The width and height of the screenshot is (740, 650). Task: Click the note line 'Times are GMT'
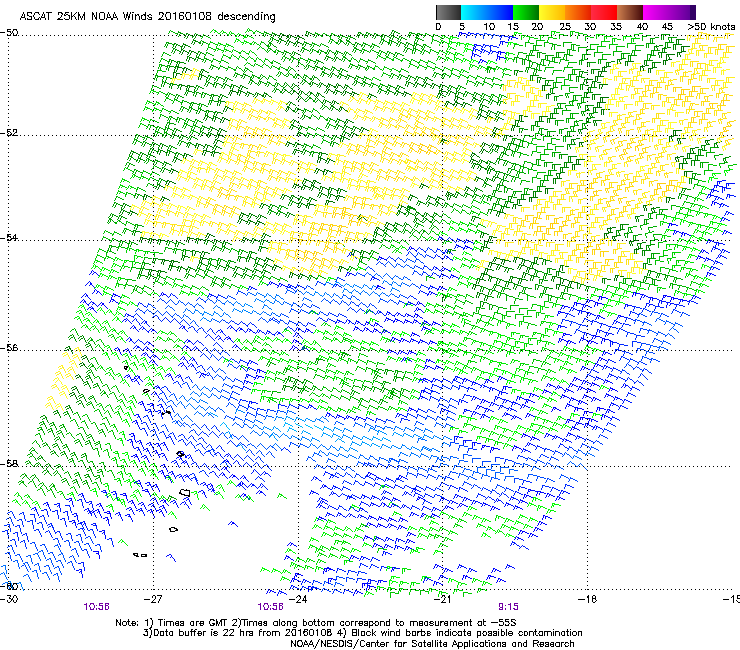pyautogui.click(x=316, y=623)
